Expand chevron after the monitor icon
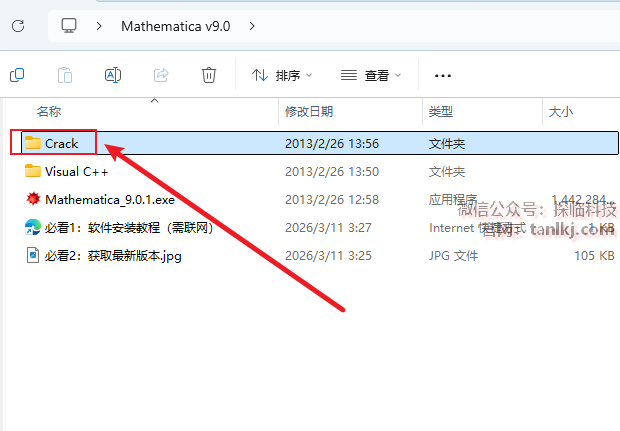620x431 pixels. (x=99, y=26)
